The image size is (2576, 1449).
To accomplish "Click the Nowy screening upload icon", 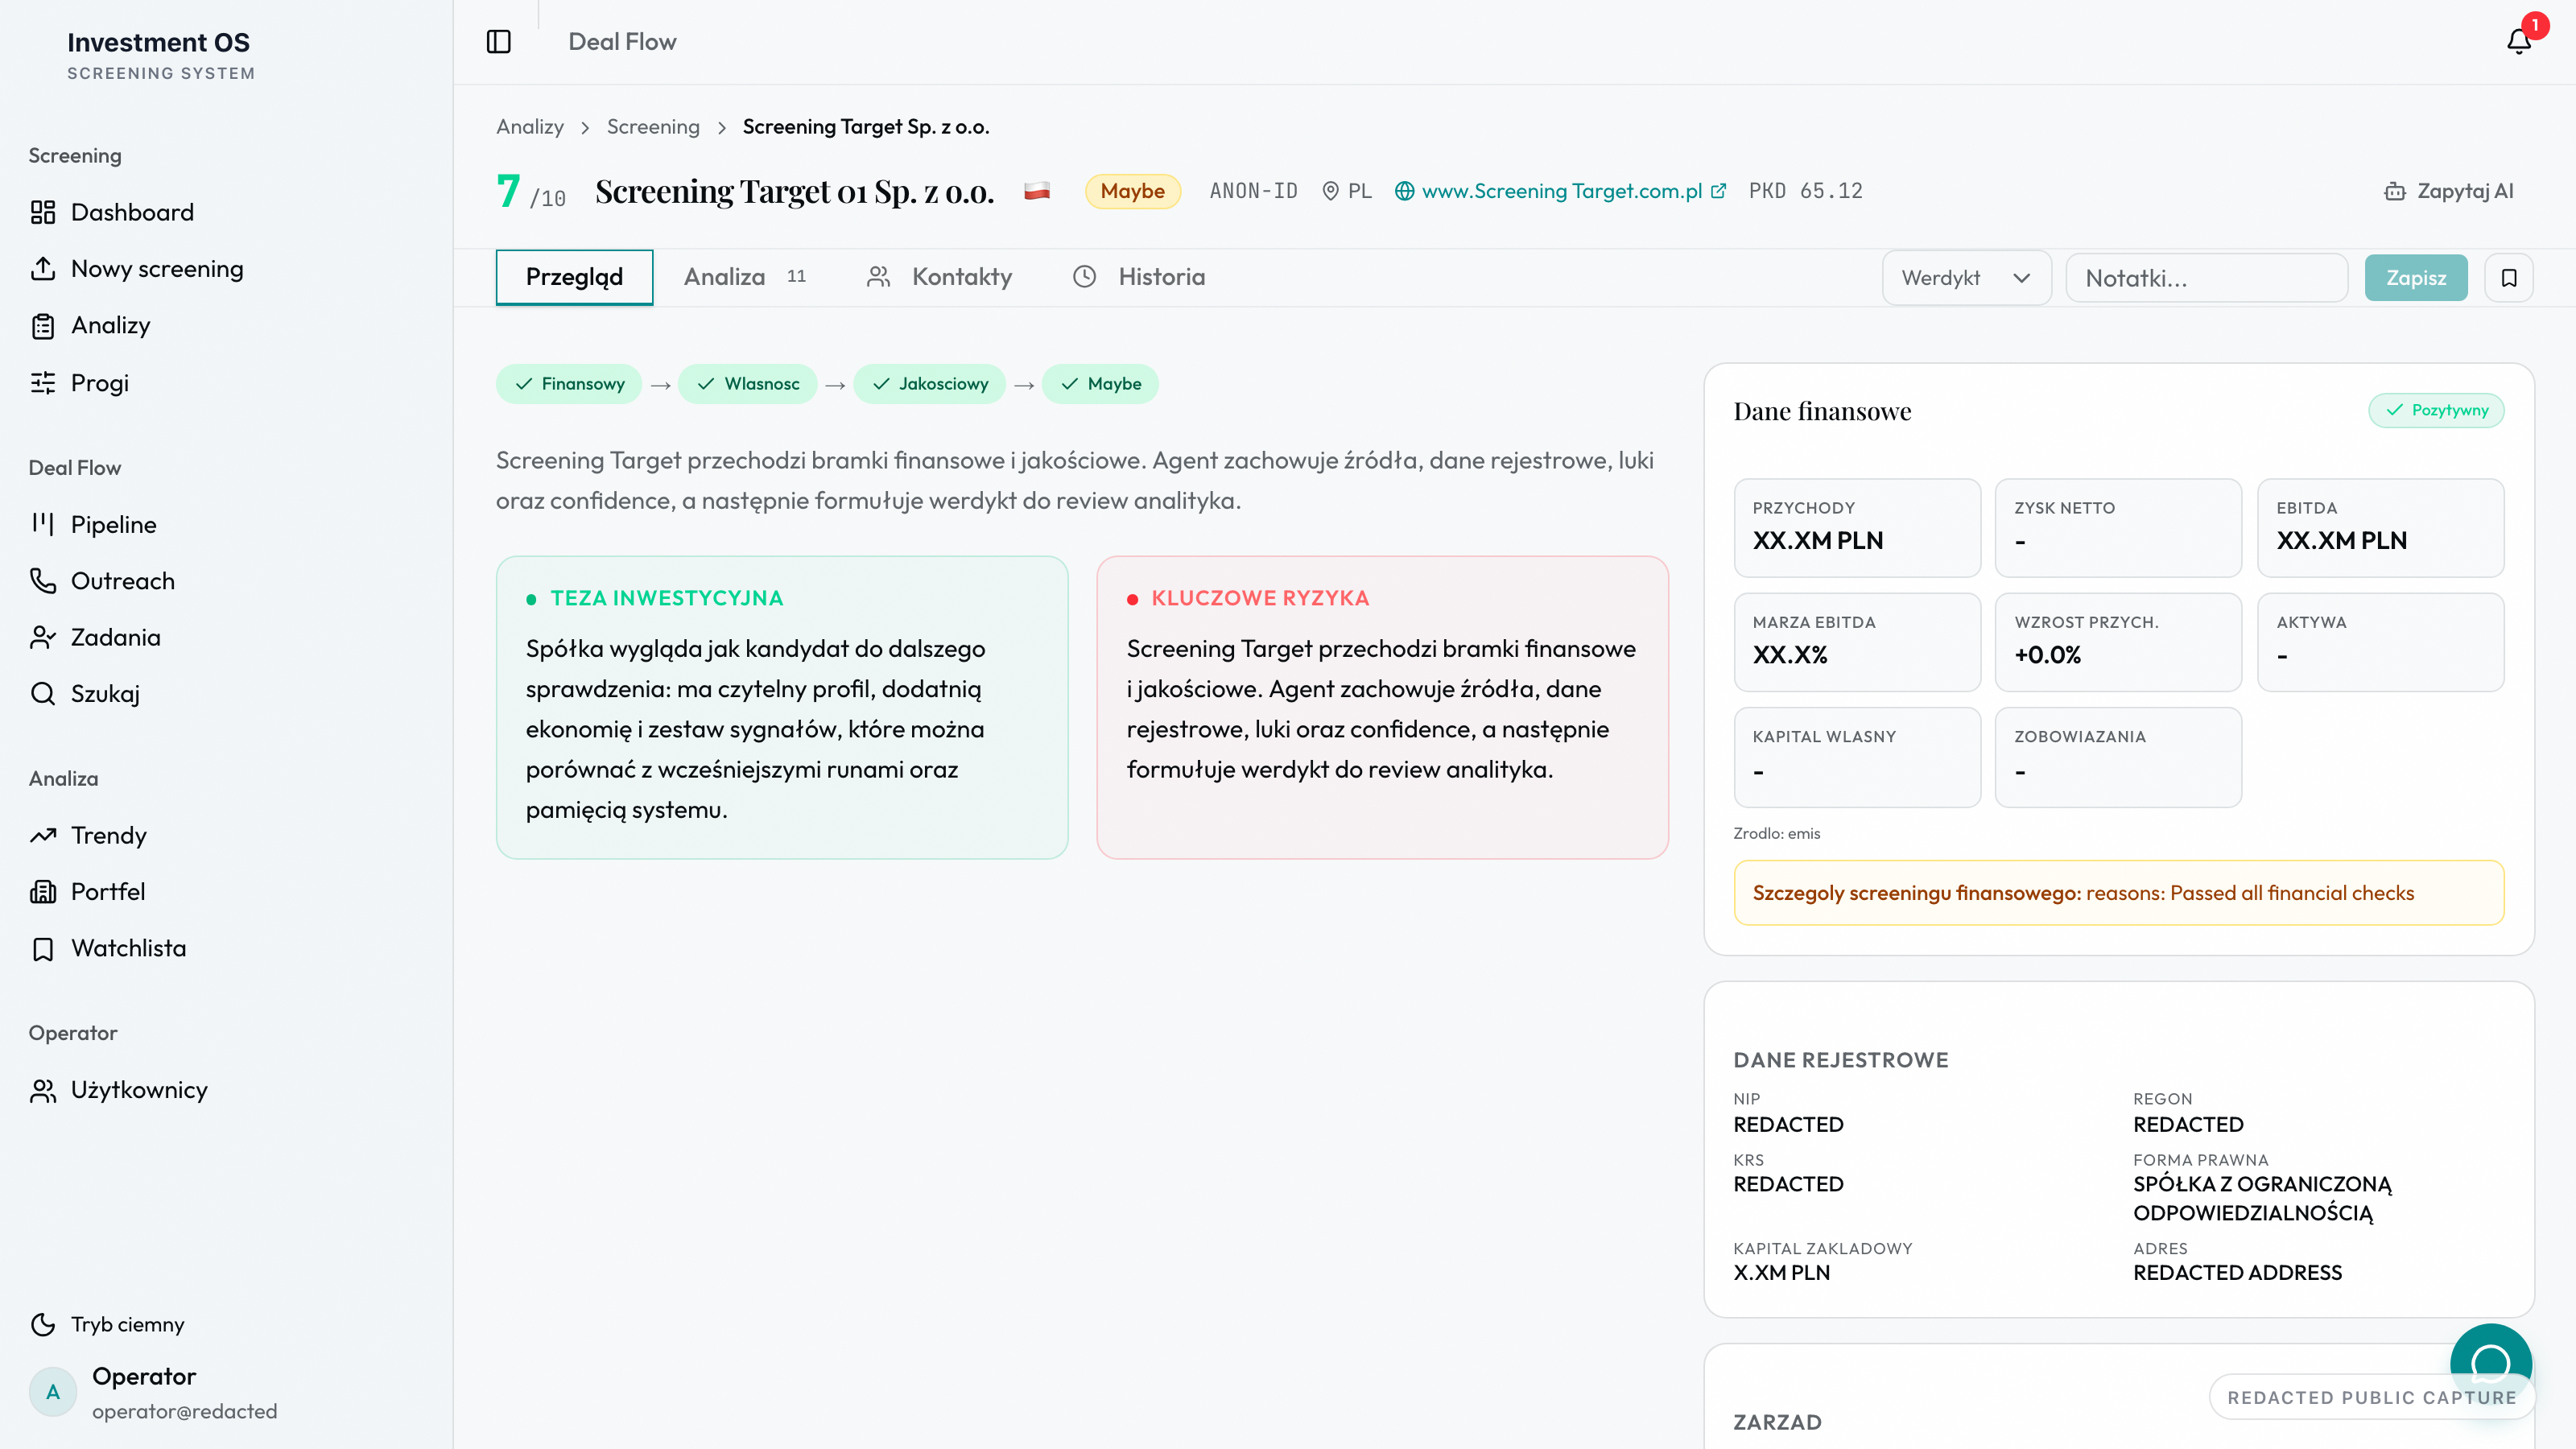I will [42, 269].
